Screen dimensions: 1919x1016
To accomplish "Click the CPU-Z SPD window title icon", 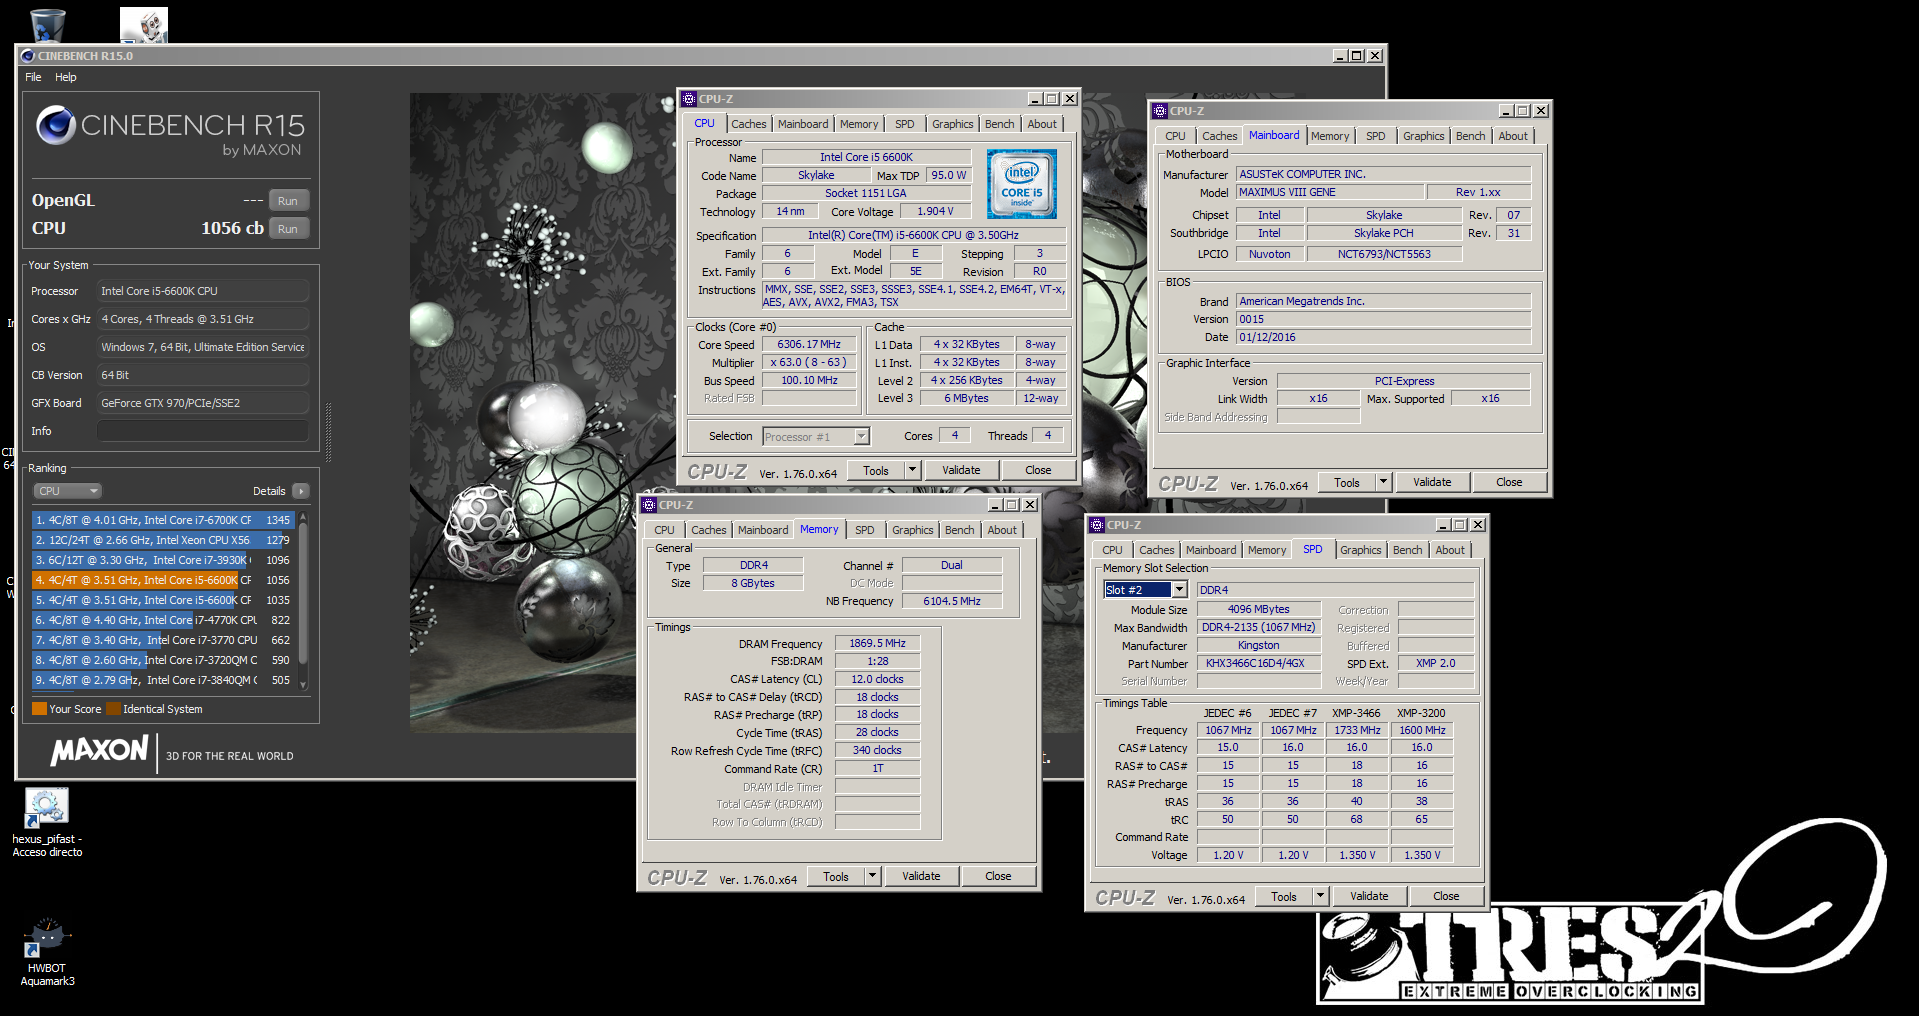I will click(x=1097, y=525).
